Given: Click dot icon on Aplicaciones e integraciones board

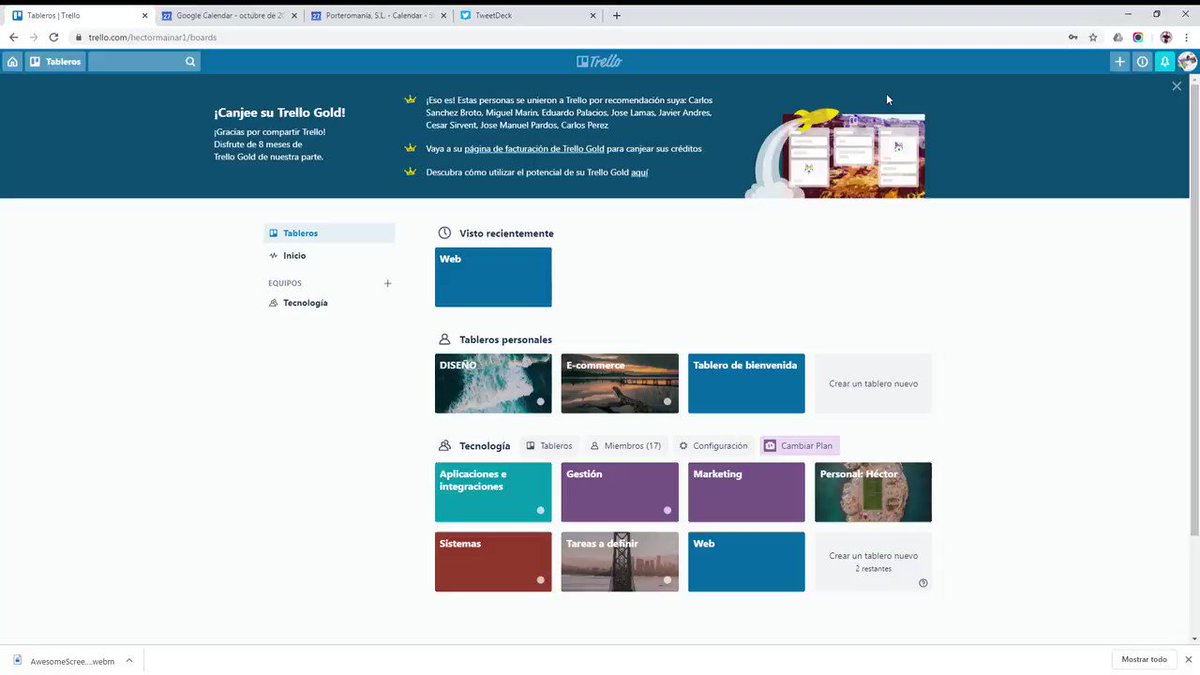Looking at the screenshot, I should pos(541,510).
